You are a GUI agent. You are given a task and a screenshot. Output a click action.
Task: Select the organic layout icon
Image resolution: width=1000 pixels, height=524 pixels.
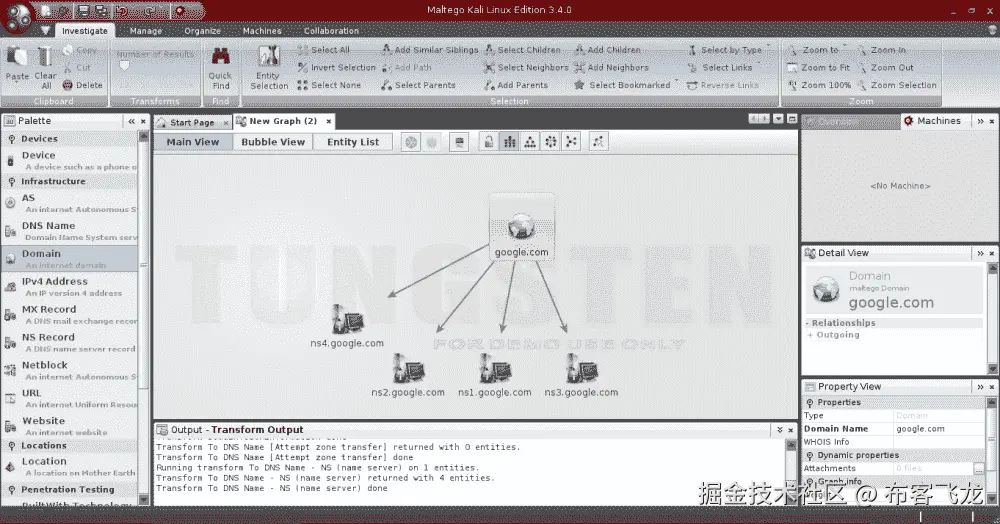[x=571, y=142]
